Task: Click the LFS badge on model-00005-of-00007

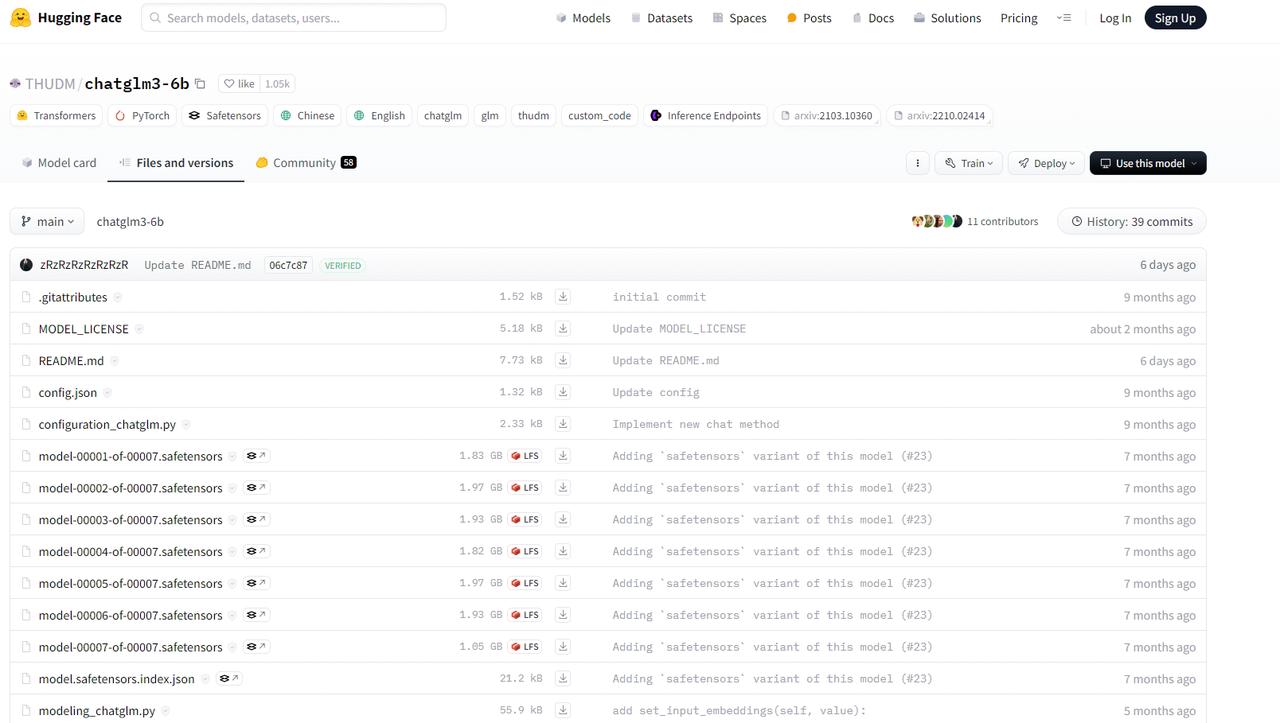Action: [525, 583]
